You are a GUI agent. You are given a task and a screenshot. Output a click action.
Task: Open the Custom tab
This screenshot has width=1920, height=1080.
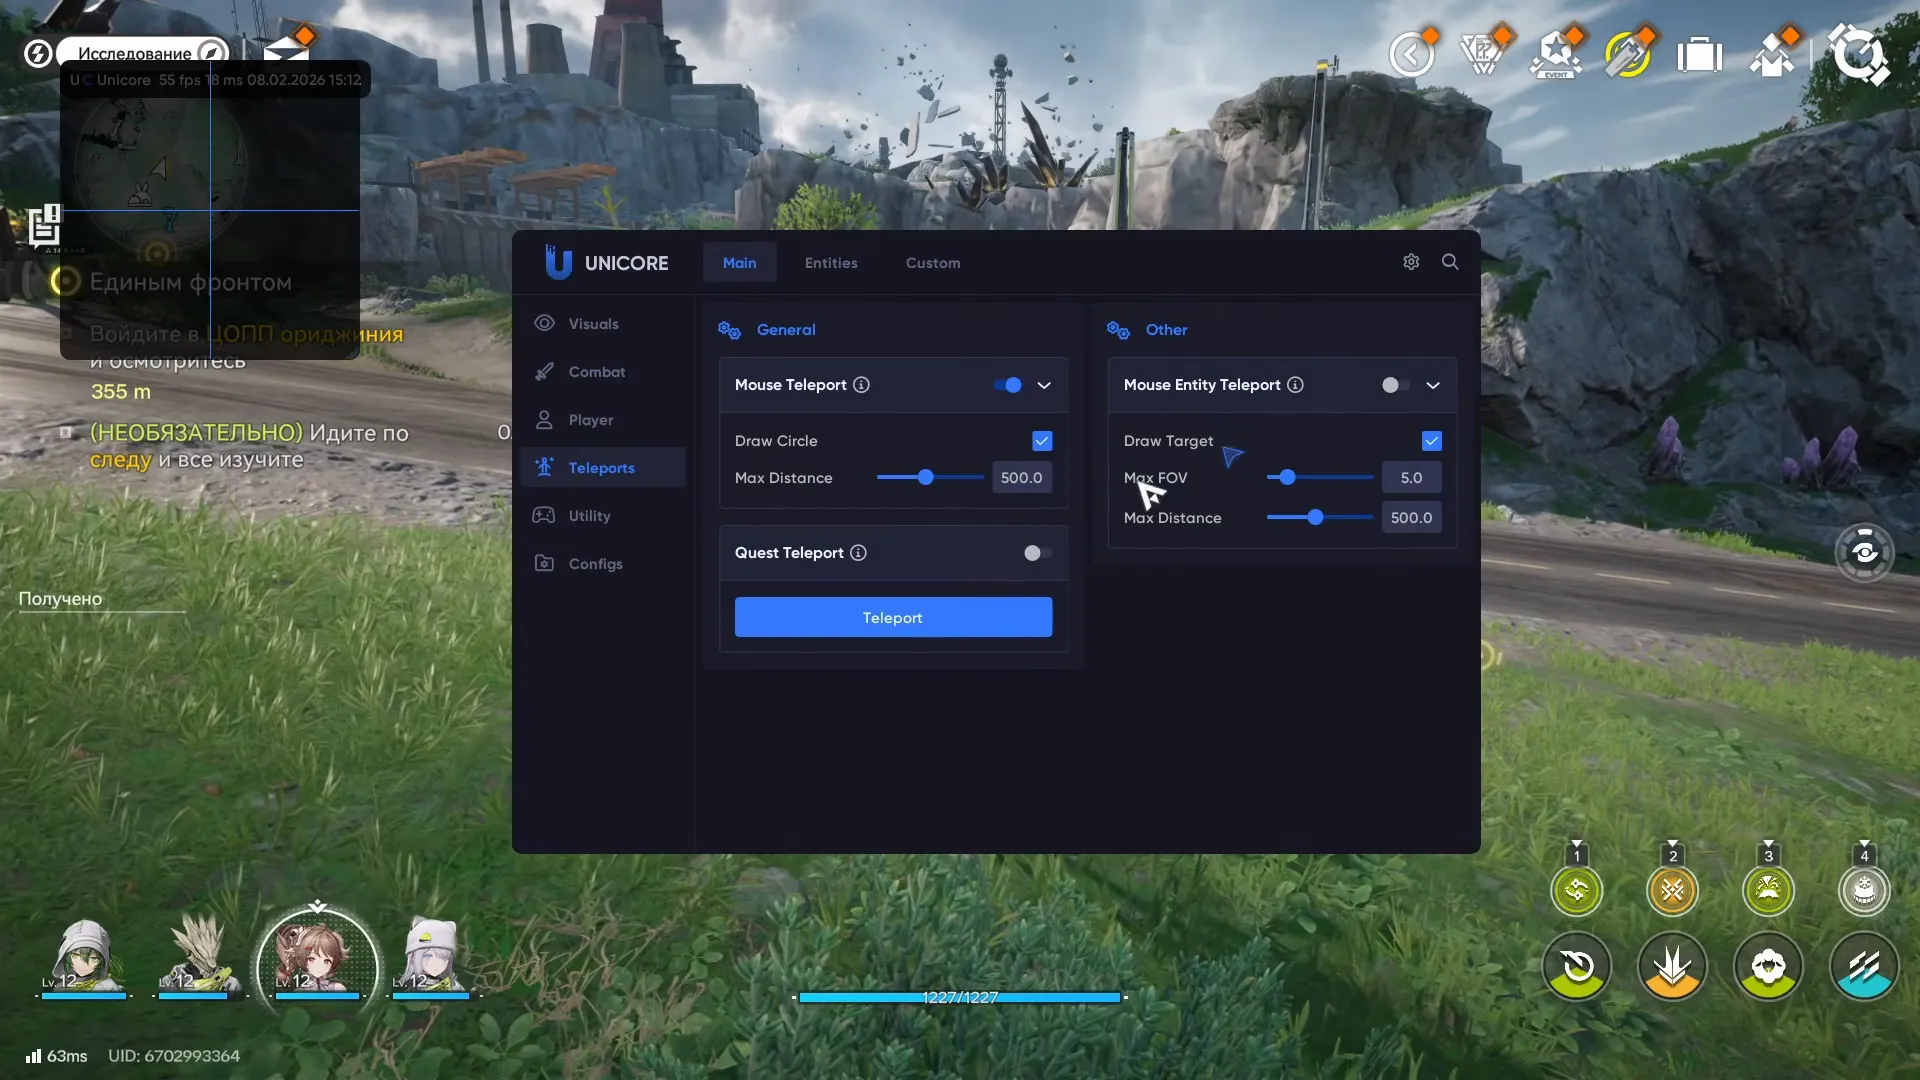point(932,263)
